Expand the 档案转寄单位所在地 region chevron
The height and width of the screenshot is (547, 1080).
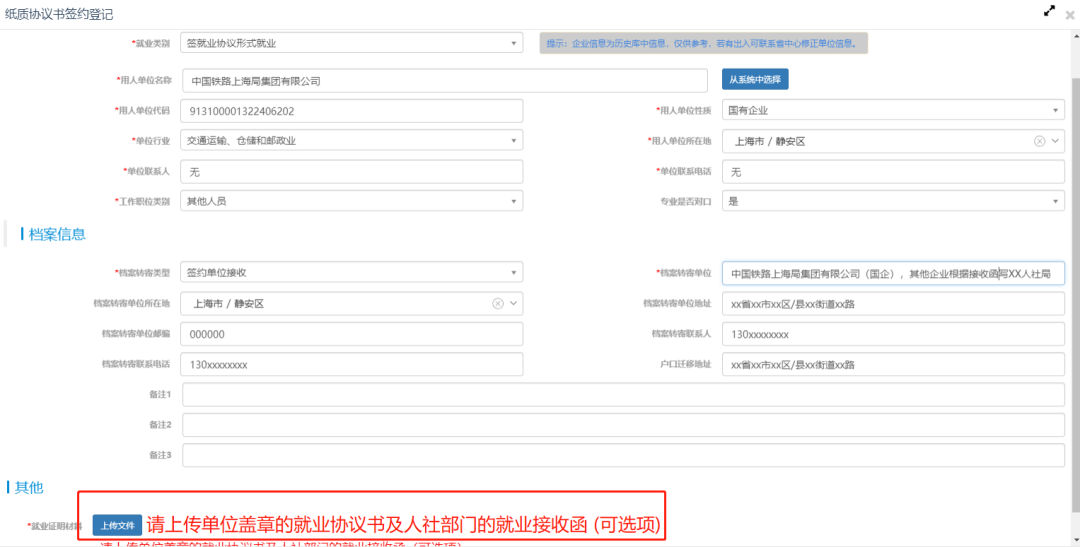pos(513,304)
